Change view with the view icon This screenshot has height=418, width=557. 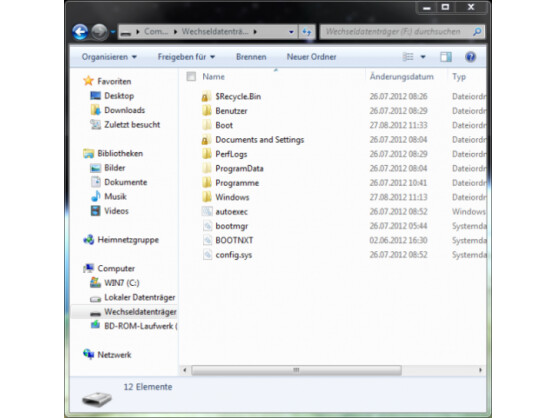tap(407, 57)
